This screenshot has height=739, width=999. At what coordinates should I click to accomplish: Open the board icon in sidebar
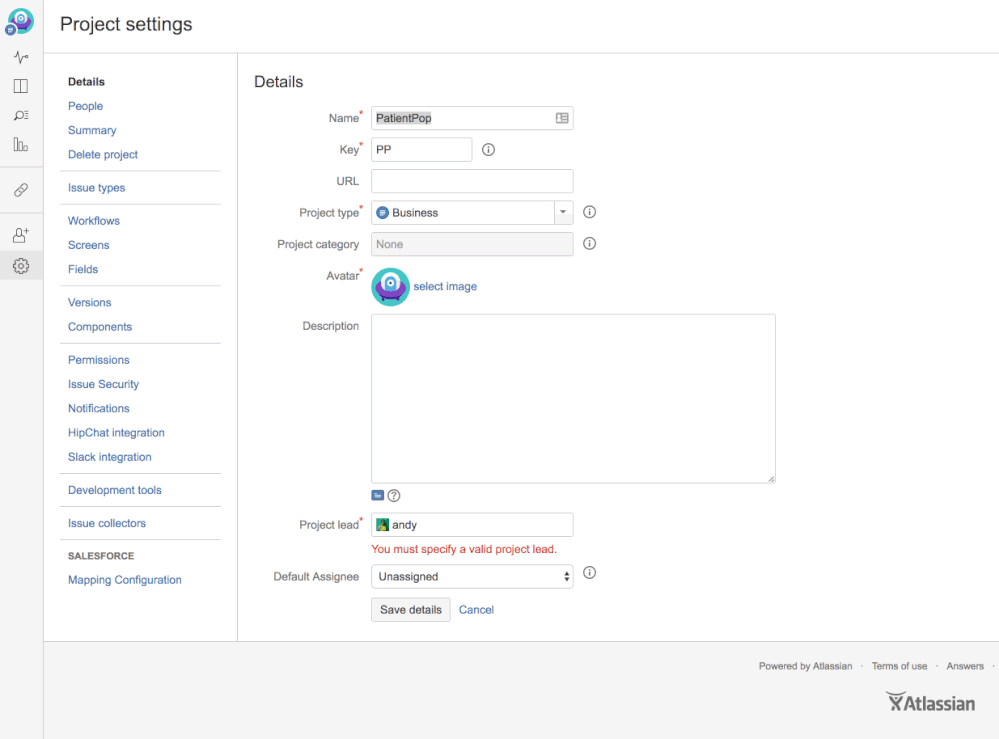[21, 86]
